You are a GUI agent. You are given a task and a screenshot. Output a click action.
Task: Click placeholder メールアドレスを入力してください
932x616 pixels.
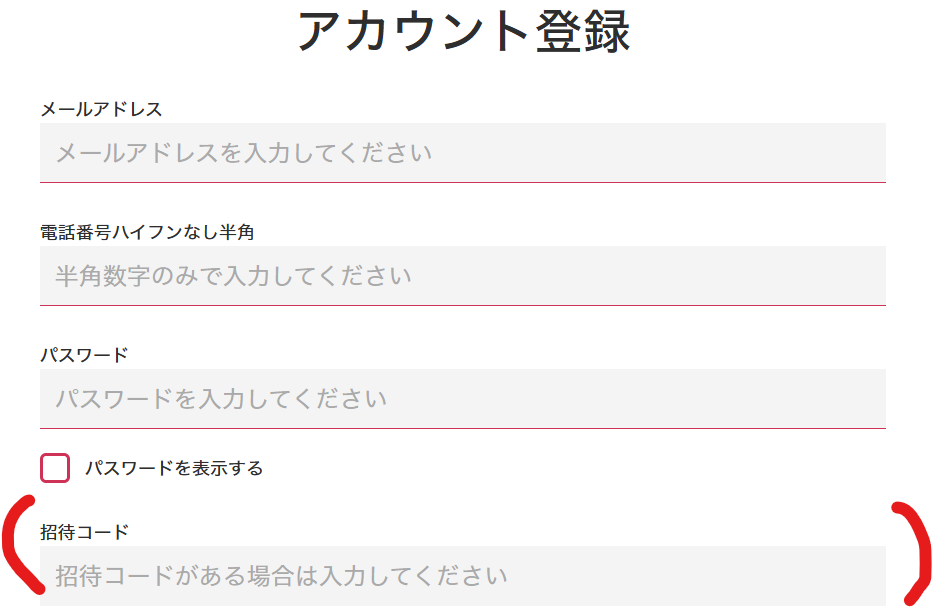click(x=243, y=153)
